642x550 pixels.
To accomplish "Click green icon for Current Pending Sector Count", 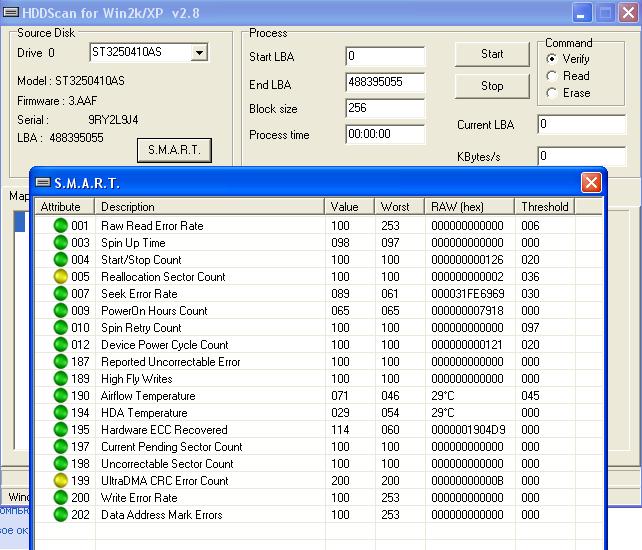I will pyautogui.click(x=61, y=446).
